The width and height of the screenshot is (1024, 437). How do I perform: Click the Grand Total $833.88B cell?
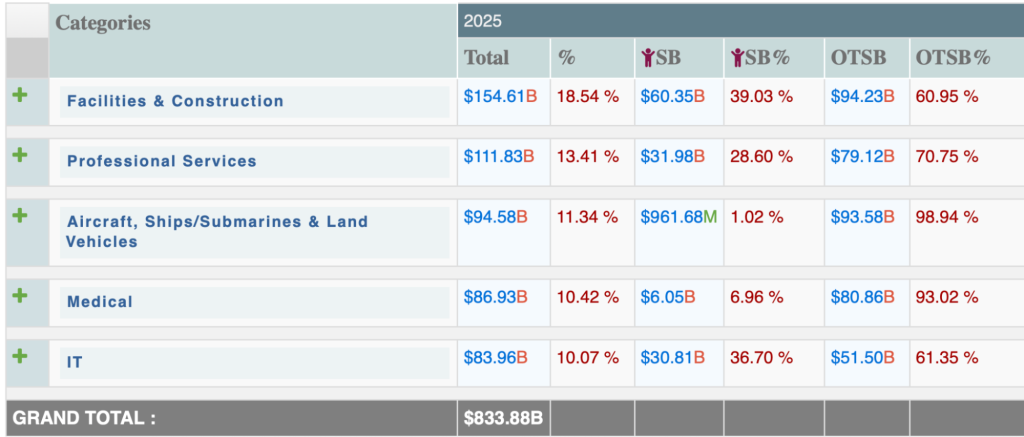(x=503, y=419)
